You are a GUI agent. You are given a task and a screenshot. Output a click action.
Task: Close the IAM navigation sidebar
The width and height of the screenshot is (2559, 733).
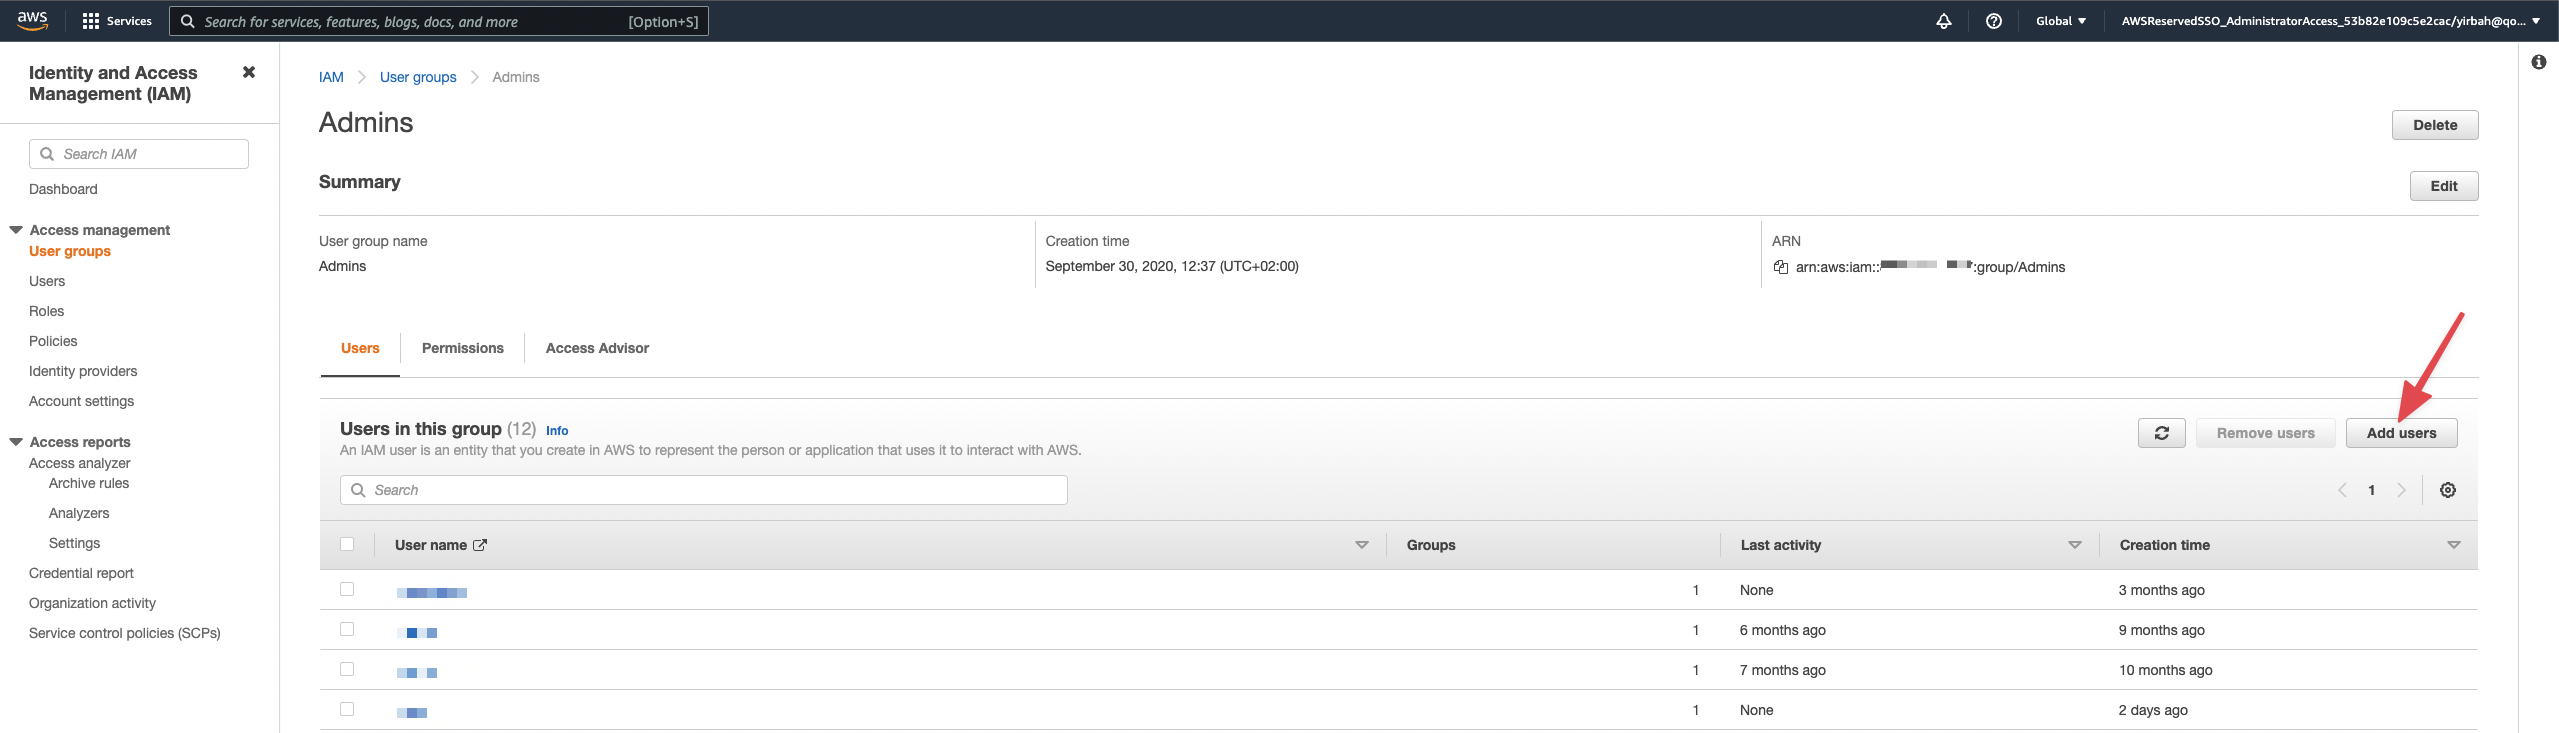pyautogui.click(x=249, y=72)
